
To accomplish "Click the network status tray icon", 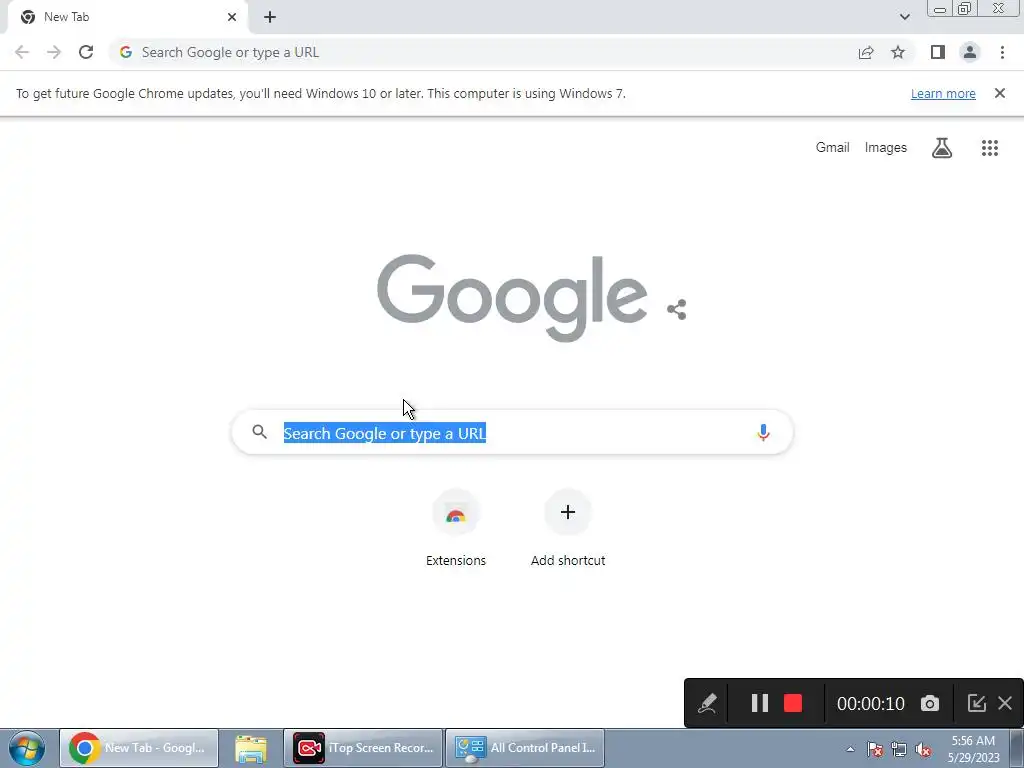I will click(x=899, y=750).
